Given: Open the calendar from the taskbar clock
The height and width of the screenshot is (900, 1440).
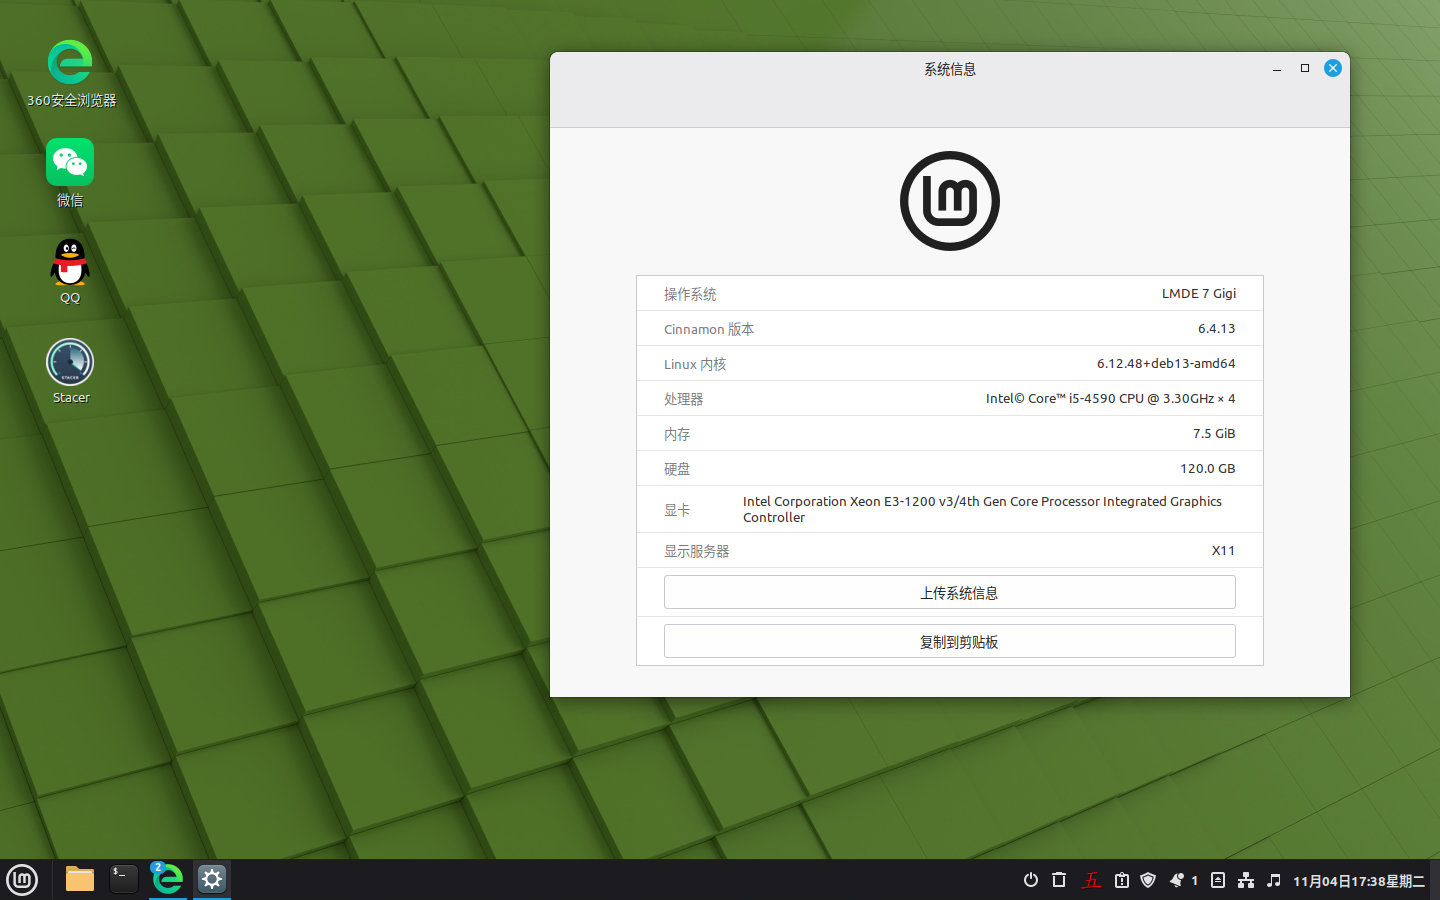Looking at the screenshot, I should click(x=1359, y=881).
